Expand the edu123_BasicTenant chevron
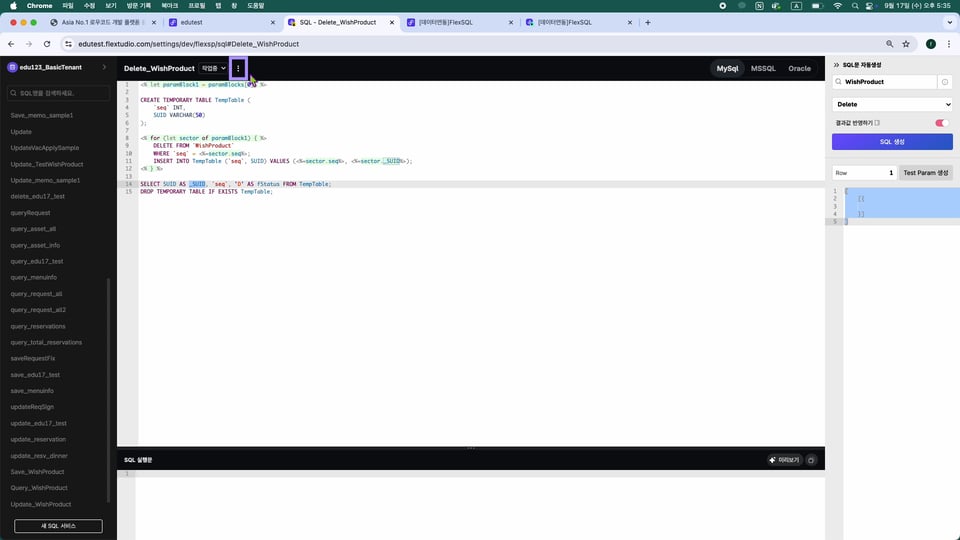The image size is (960, 540). point(104,67)
